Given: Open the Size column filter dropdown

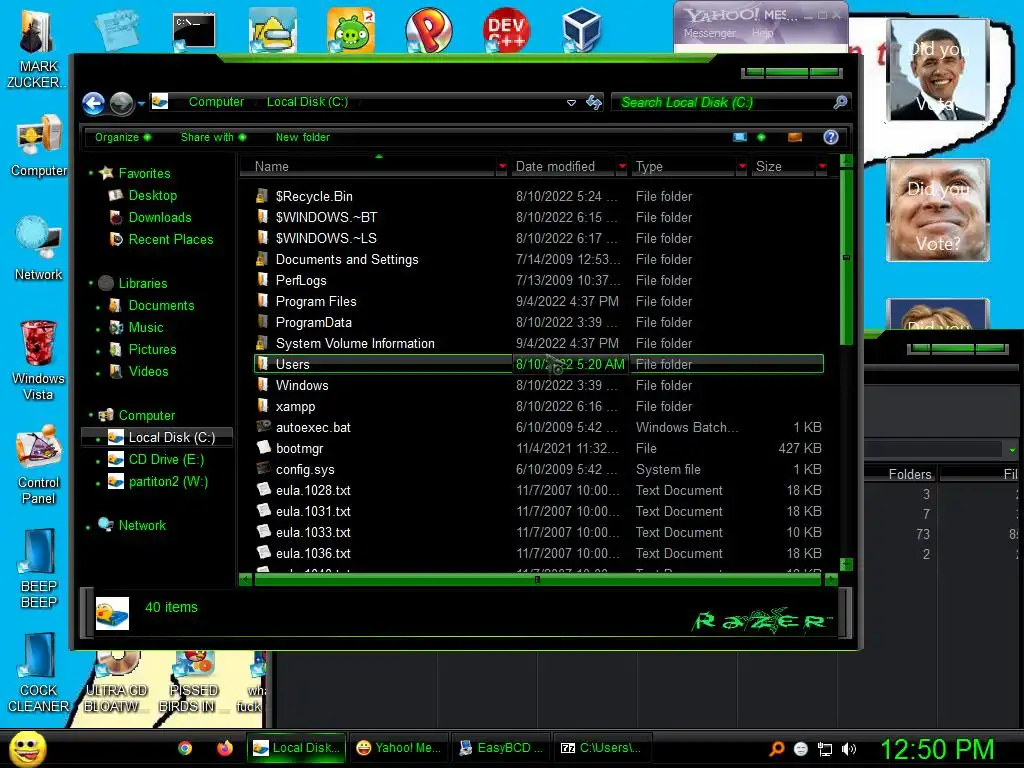Looking at the screenshot, I should (822, 167).
